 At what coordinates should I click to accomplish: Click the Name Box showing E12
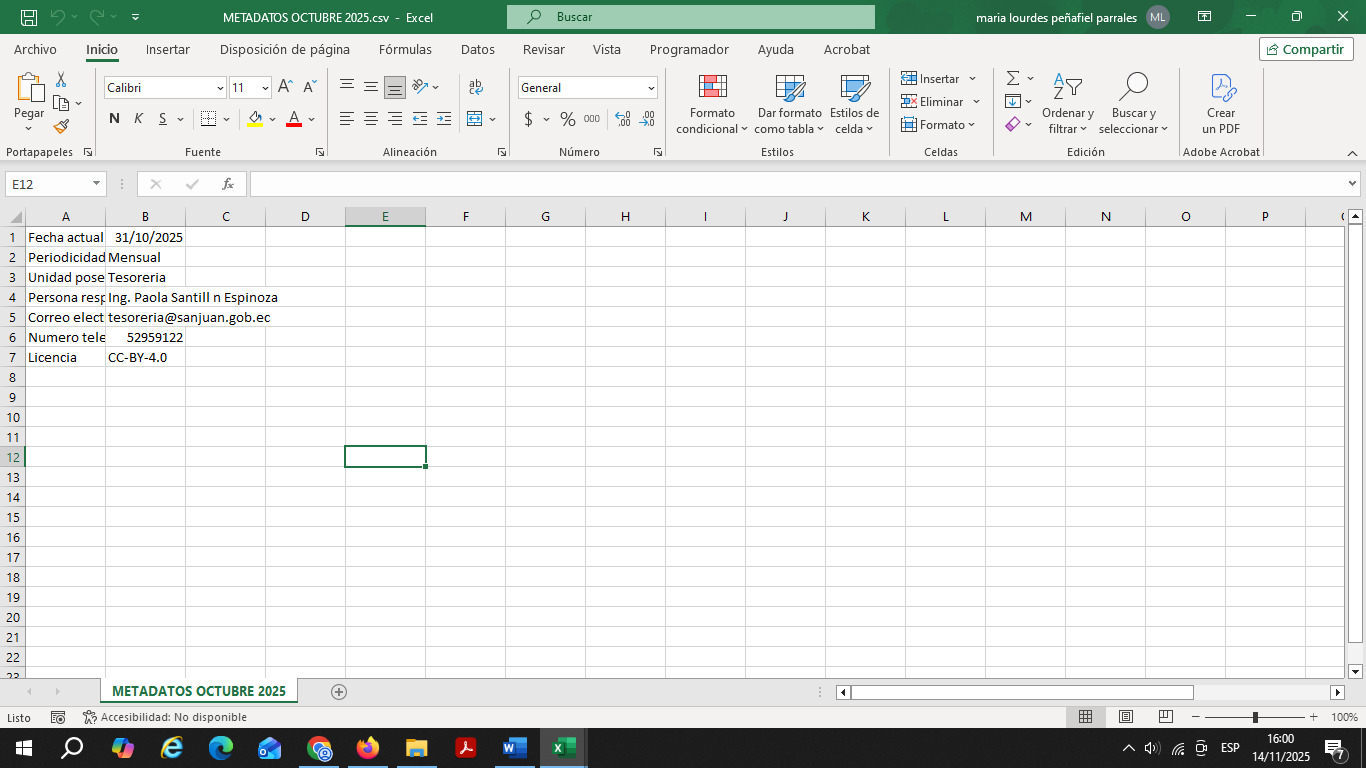click(48, 184)
